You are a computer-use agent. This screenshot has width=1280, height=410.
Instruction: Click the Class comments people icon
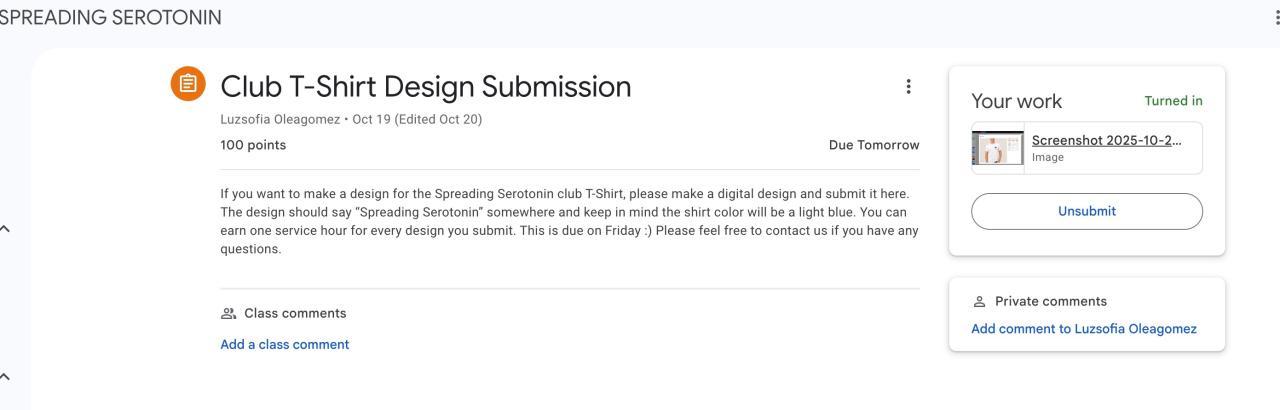click(228, 313)
